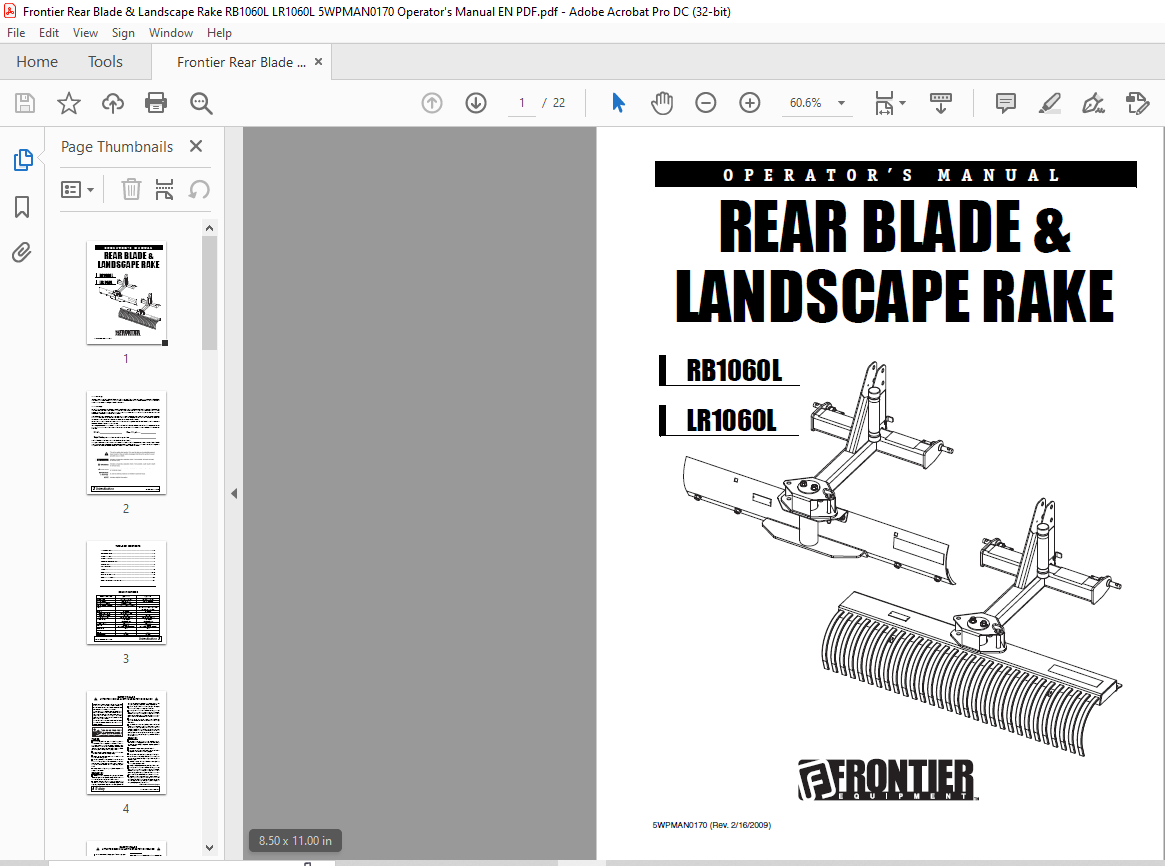
Task: Zoom out with the minus icon
Action: tap(705, 102)
